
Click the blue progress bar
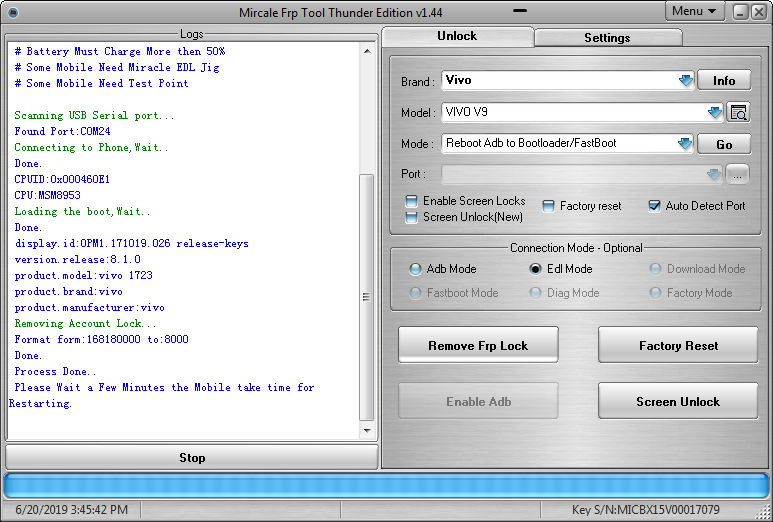[x=386, y=486]
